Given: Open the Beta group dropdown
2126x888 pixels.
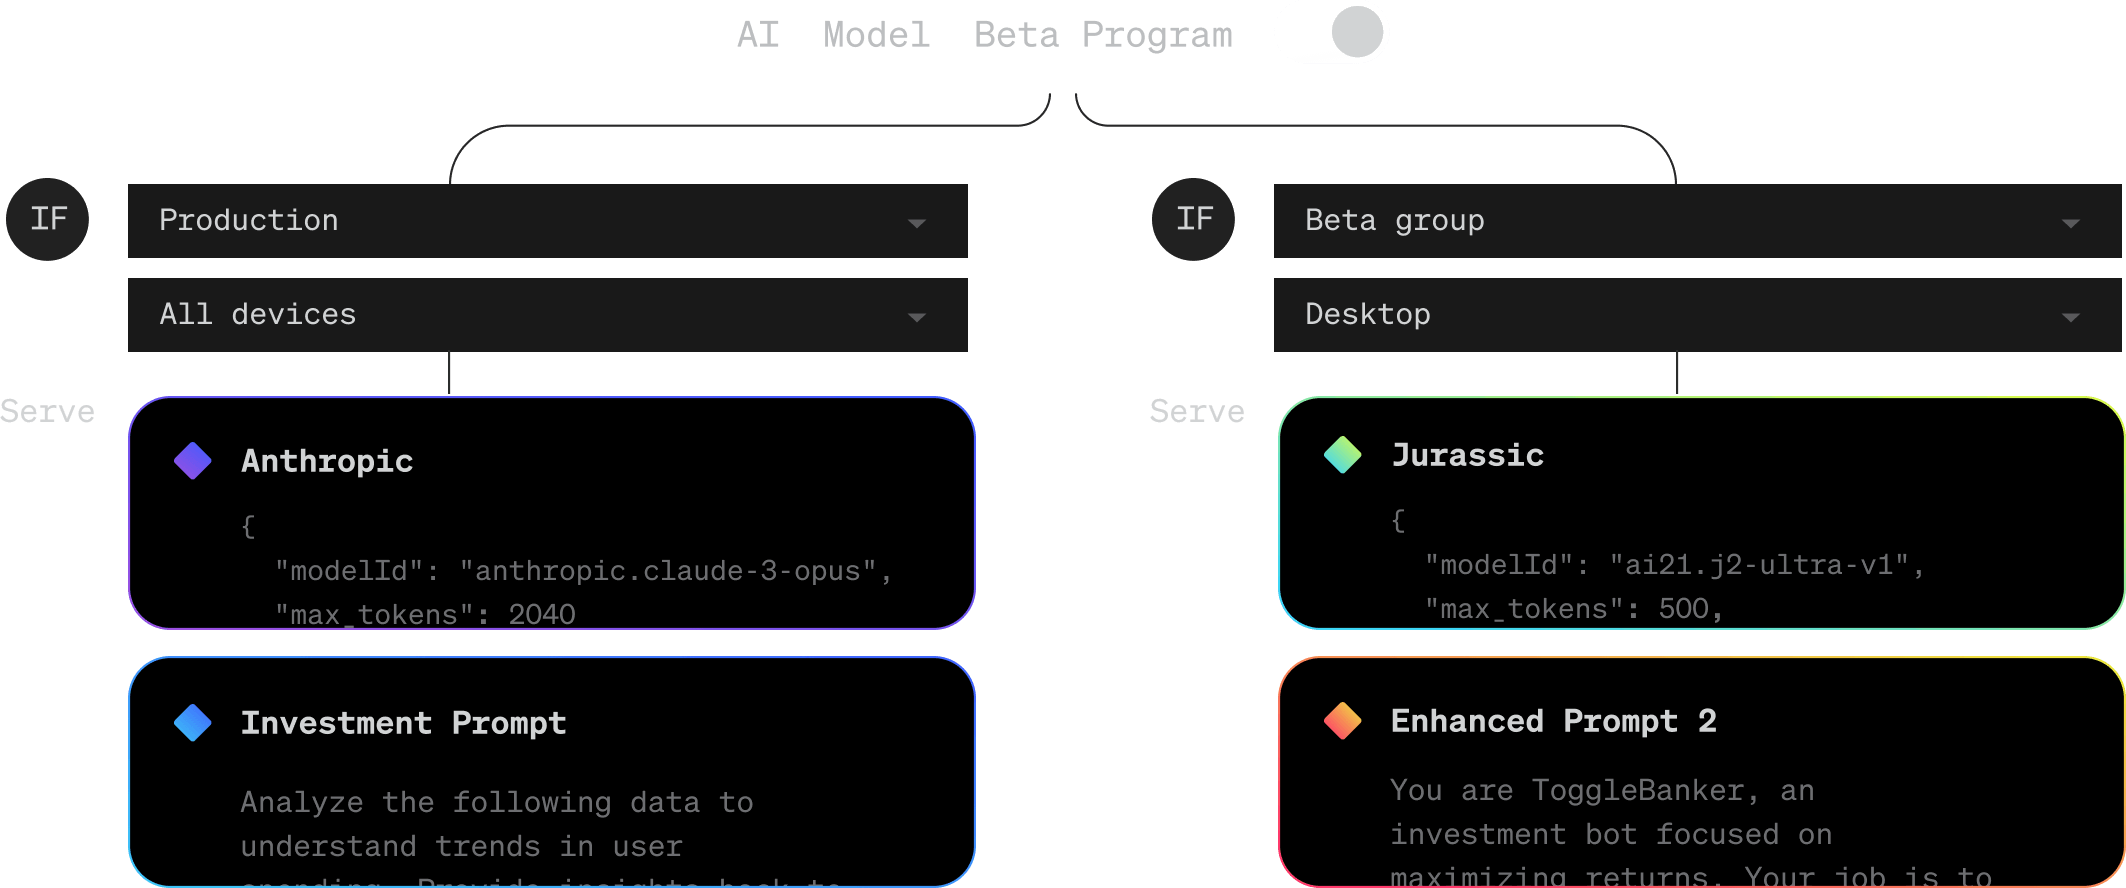Looking at the screenshot, I should click(x=1698, y=221).
